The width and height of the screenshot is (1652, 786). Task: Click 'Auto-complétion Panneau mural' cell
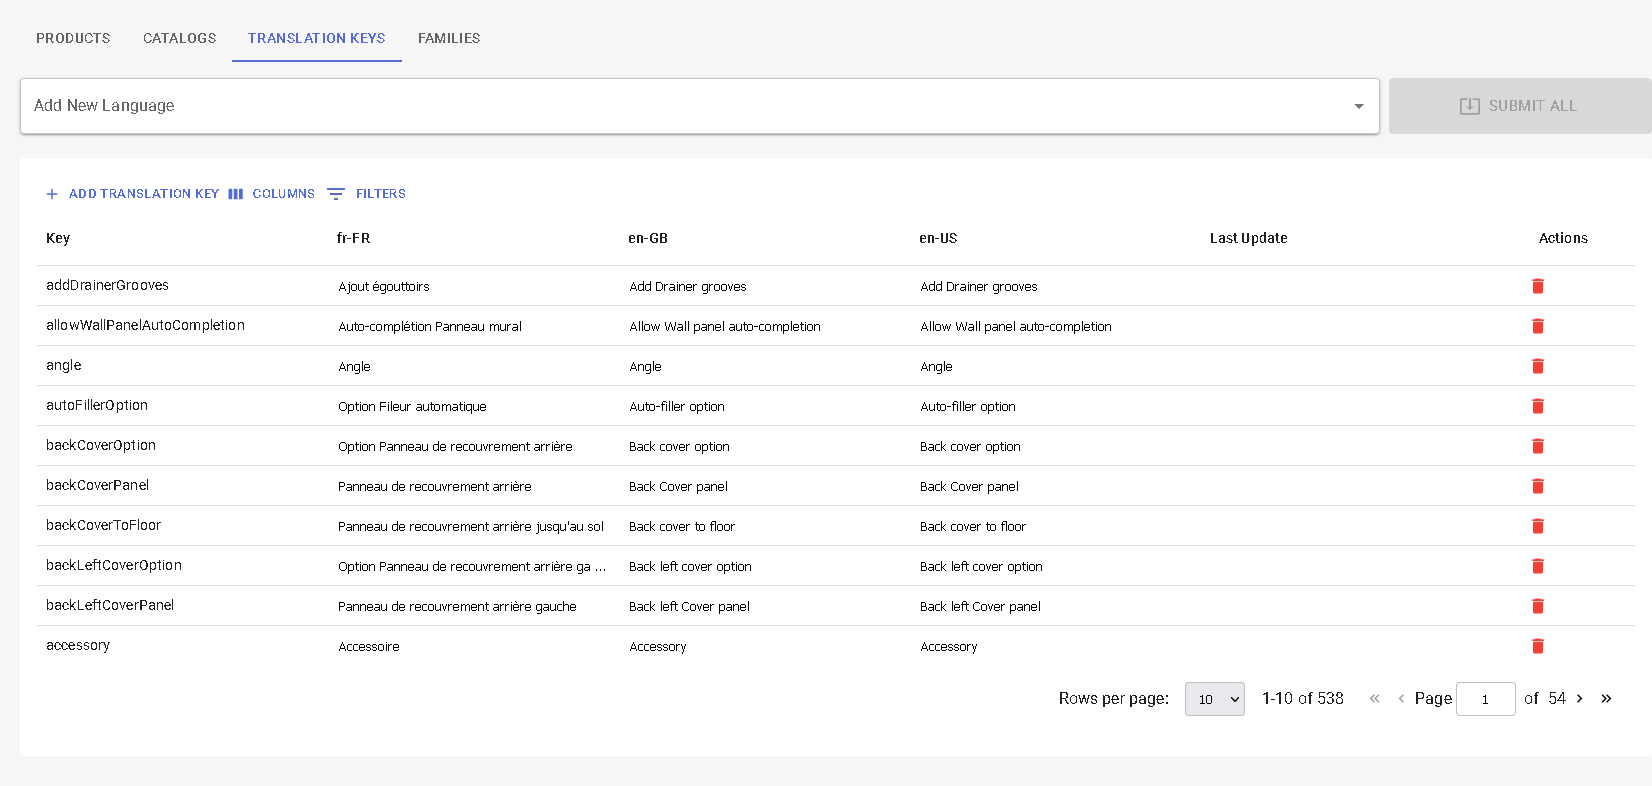click(x=430, y=327)
